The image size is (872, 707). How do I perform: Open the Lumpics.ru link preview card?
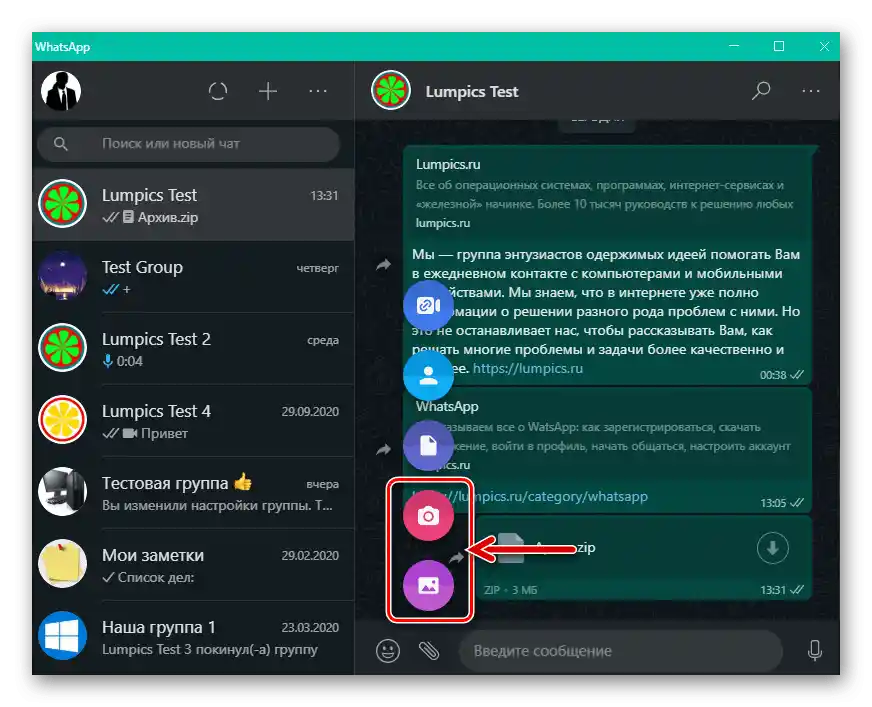tap(607, 193)
